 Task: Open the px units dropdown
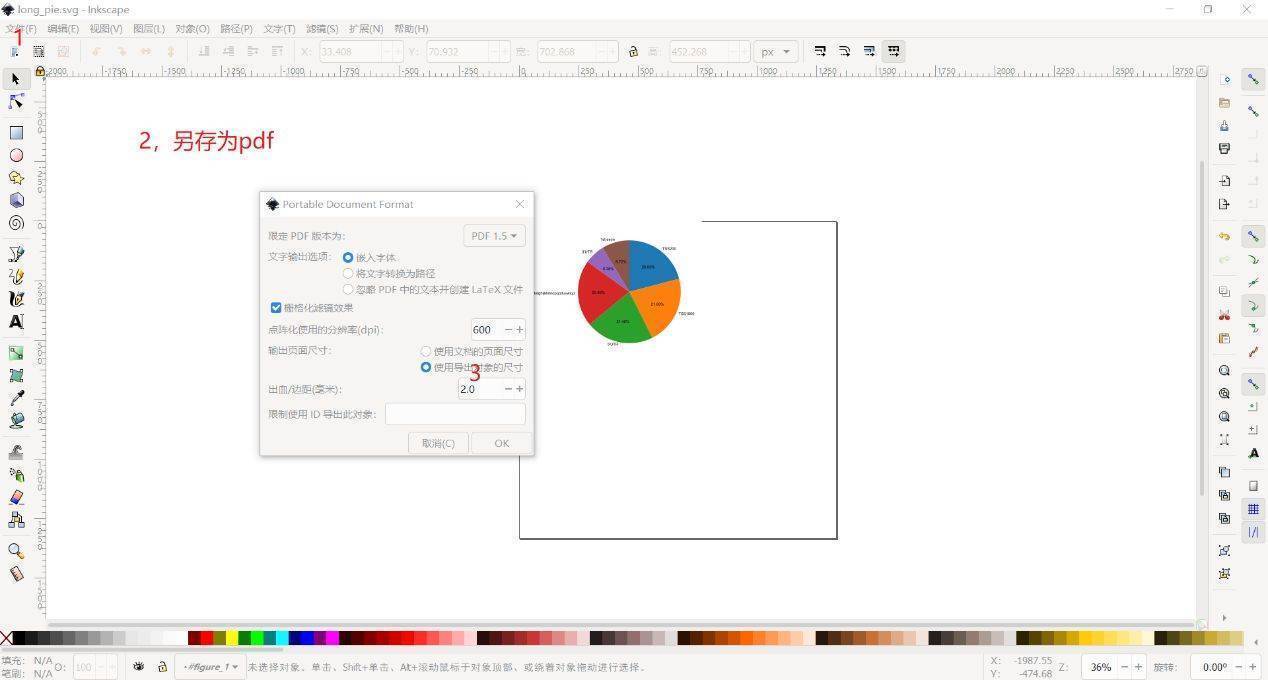[x=775, y=51]
